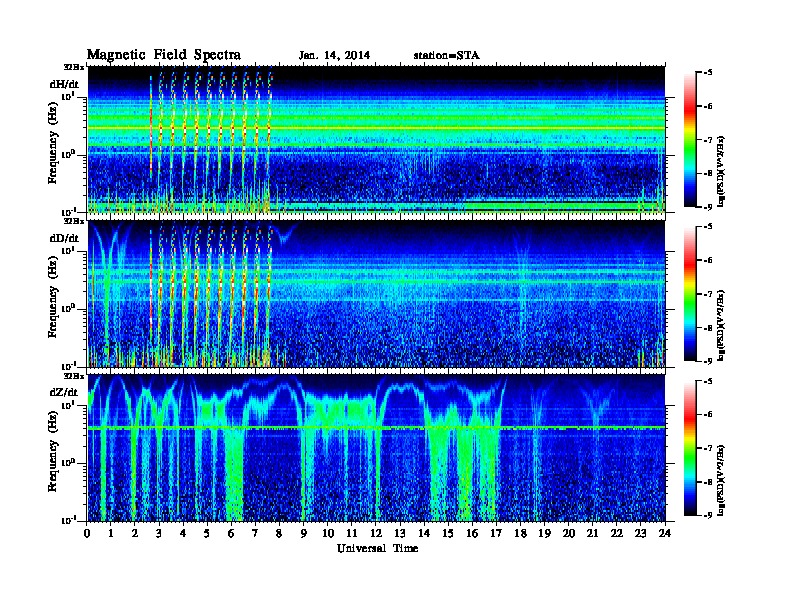
Task: Click hour tick label 7 on time axis
Action: 255,533
